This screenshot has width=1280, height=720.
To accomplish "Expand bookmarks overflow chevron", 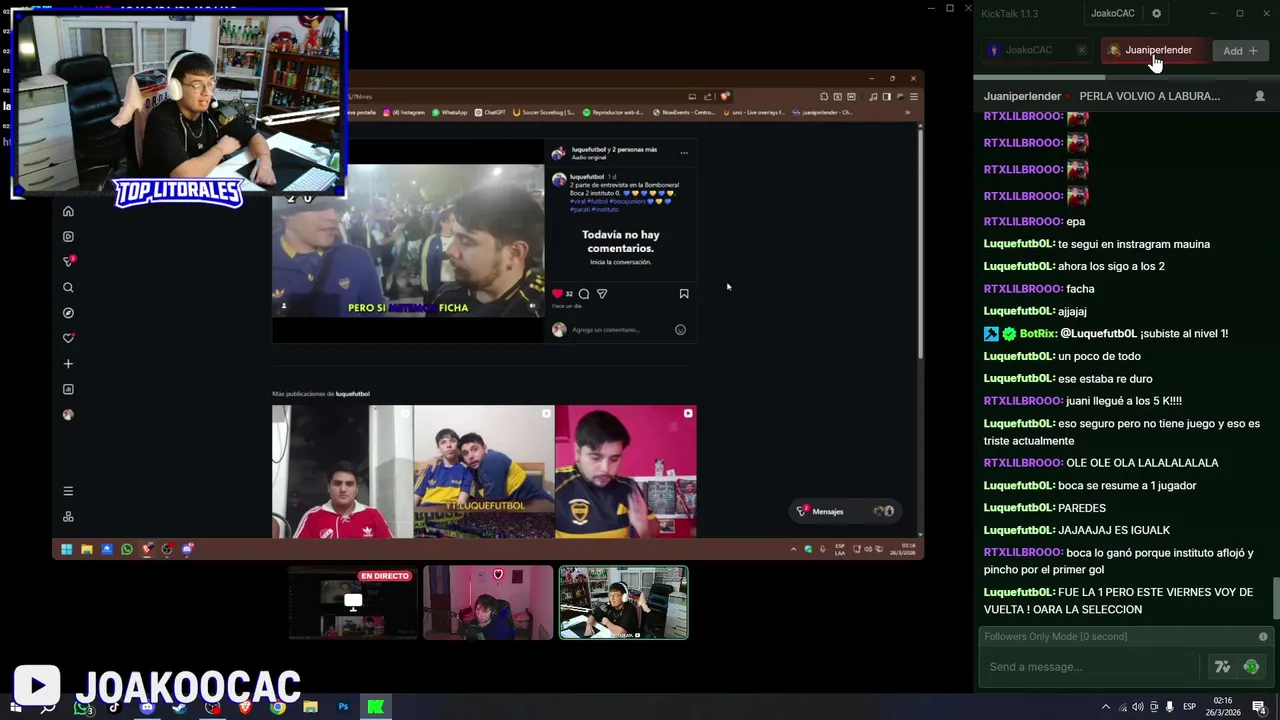I will (x=907, y=113).
